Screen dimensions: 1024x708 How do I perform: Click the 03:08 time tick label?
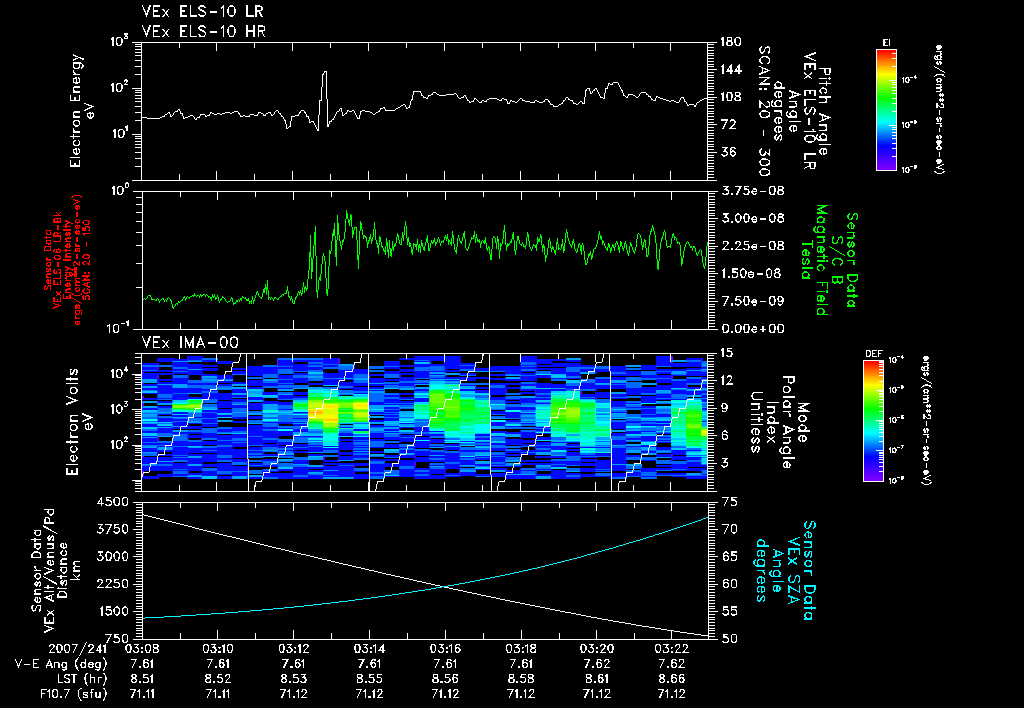point(142,649)
